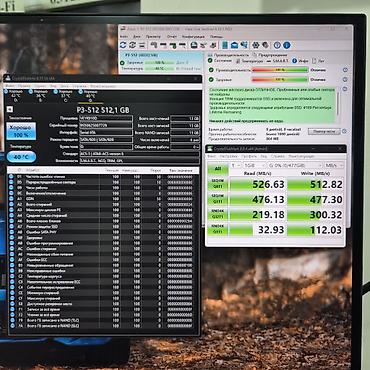
Task: Run the SEQ1M Q8T1 test in CrystalDiskMark
Action: tap(218, 184)
